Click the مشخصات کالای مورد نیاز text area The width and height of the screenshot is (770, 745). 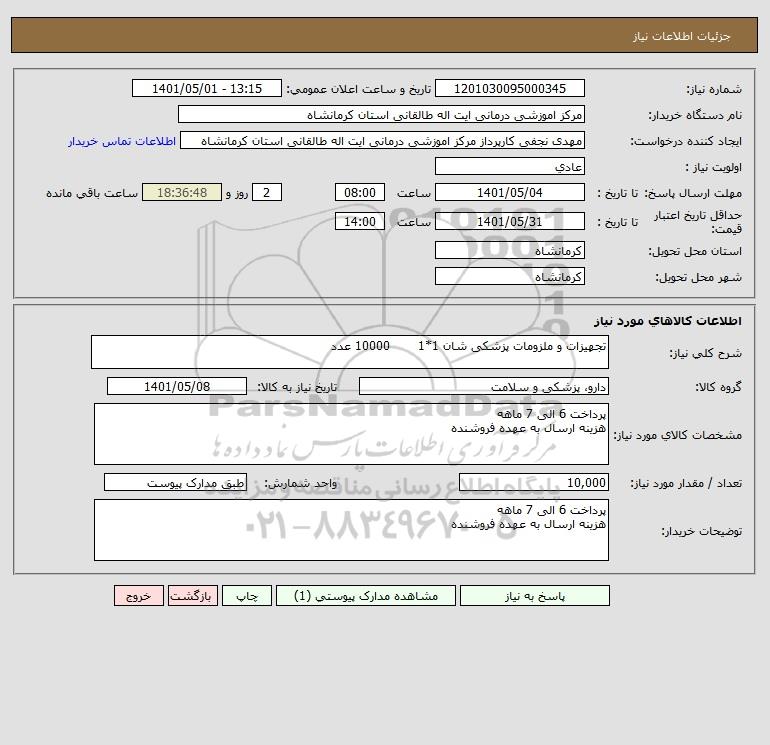351,434
